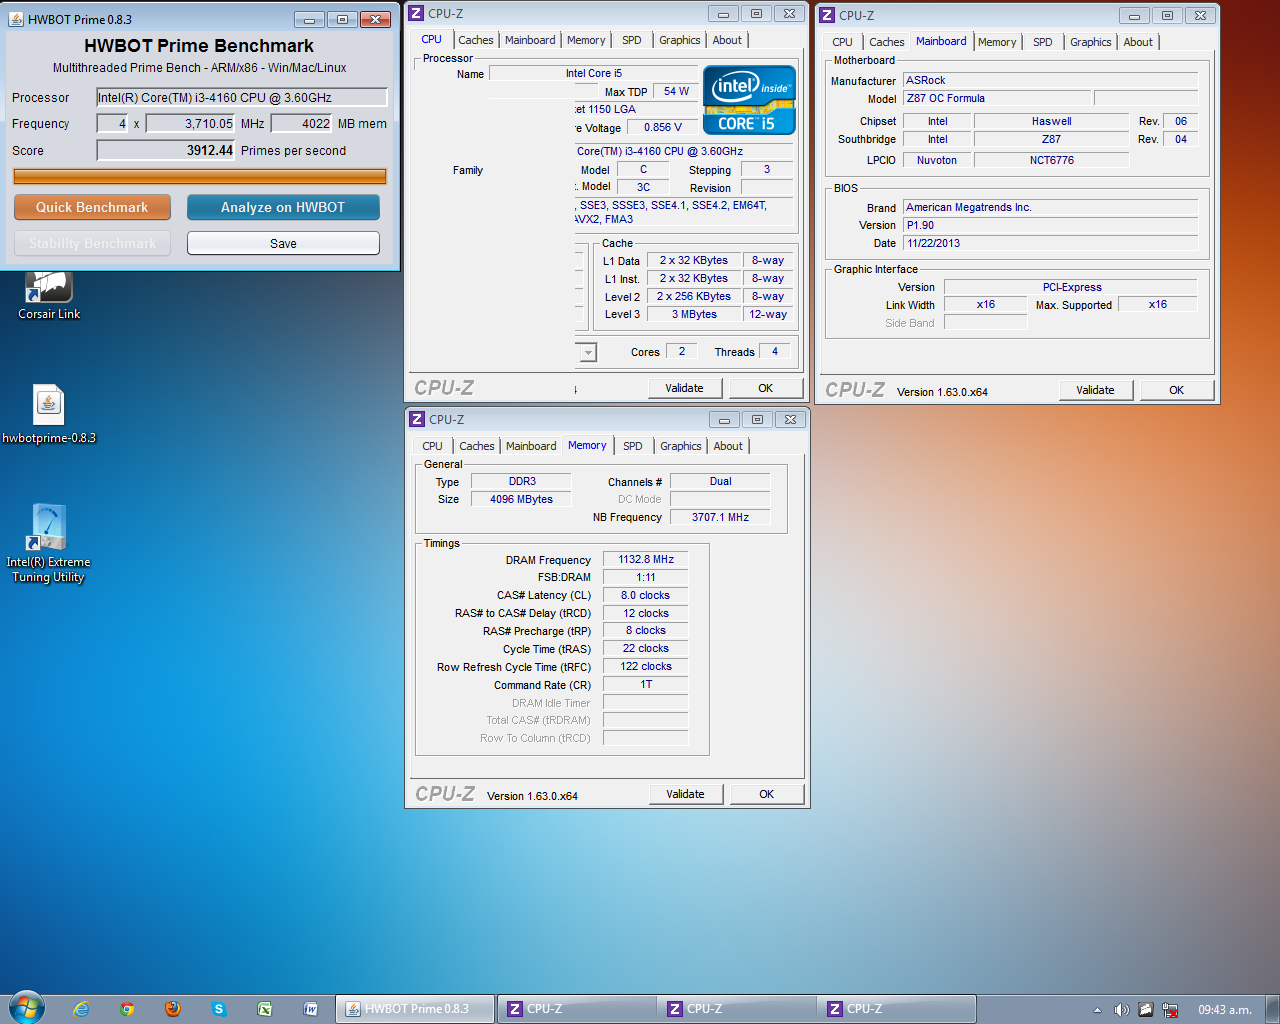
Task: Open the Windows Start menu
Action: (x=27, y=1008)
